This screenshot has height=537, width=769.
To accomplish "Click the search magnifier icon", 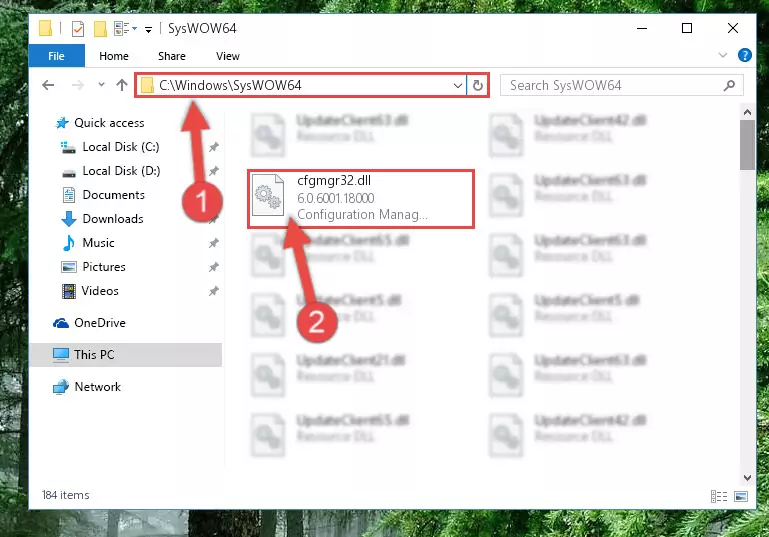I will [729, 85].
